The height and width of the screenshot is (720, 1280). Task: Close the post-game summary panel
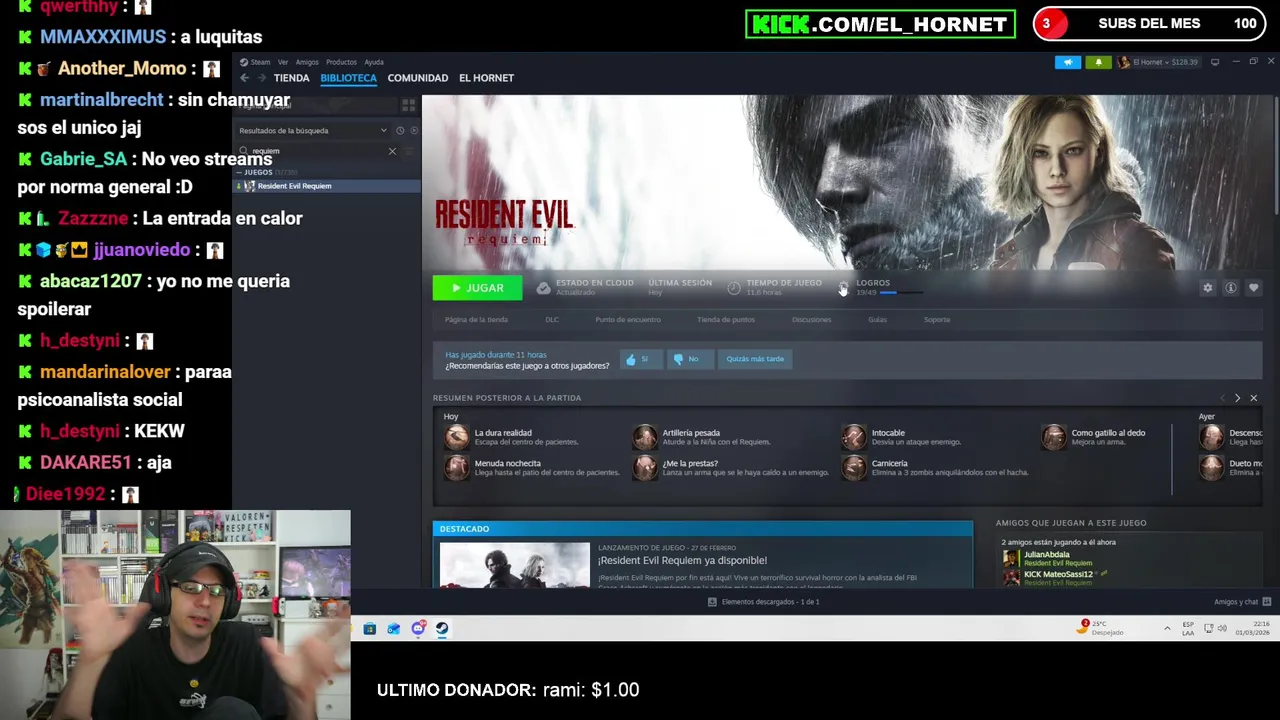(x=1253, y=398)
